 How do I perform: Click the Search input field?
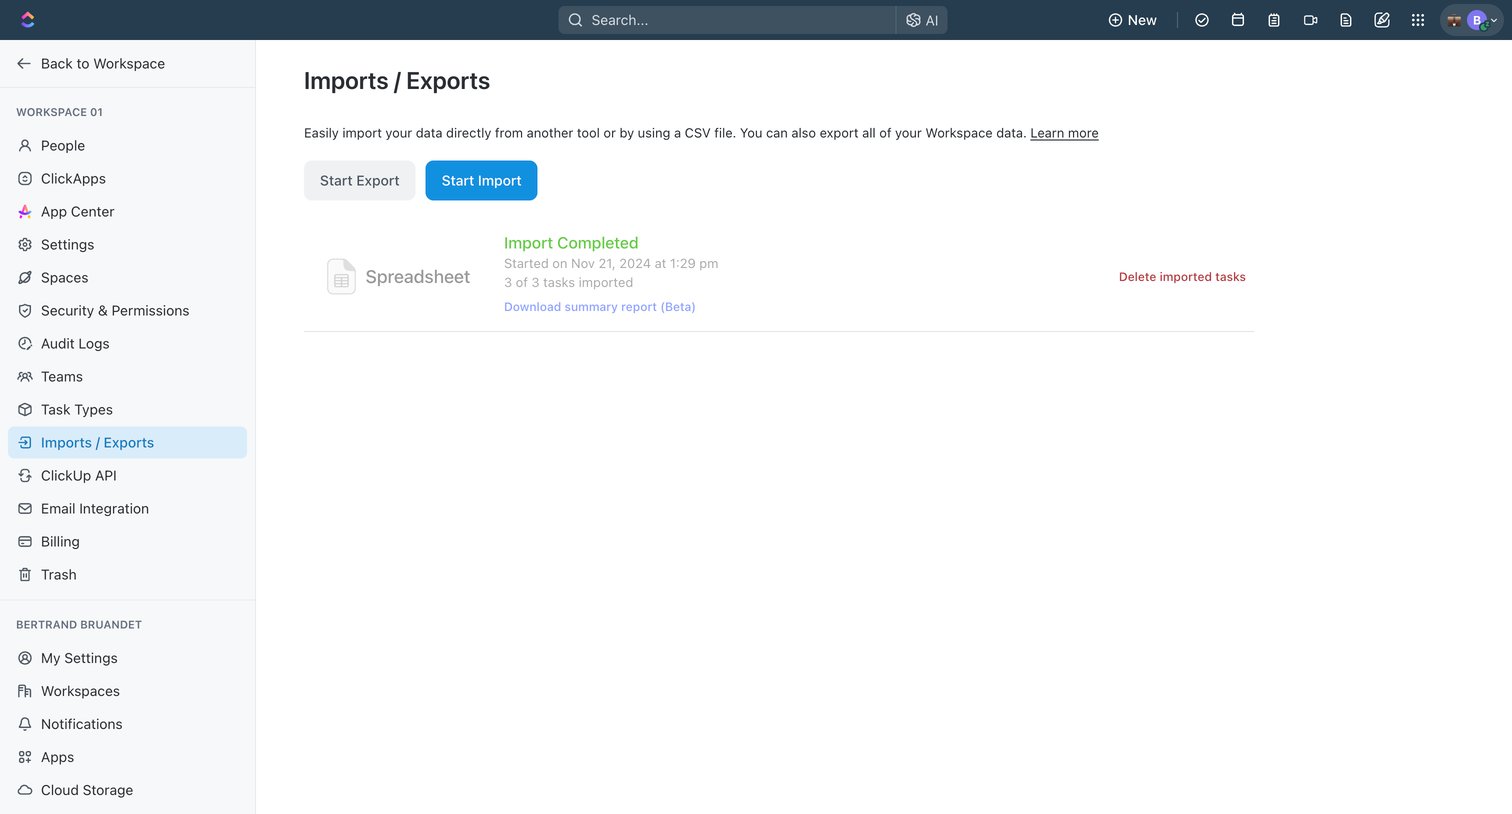(x=727, y=20)
